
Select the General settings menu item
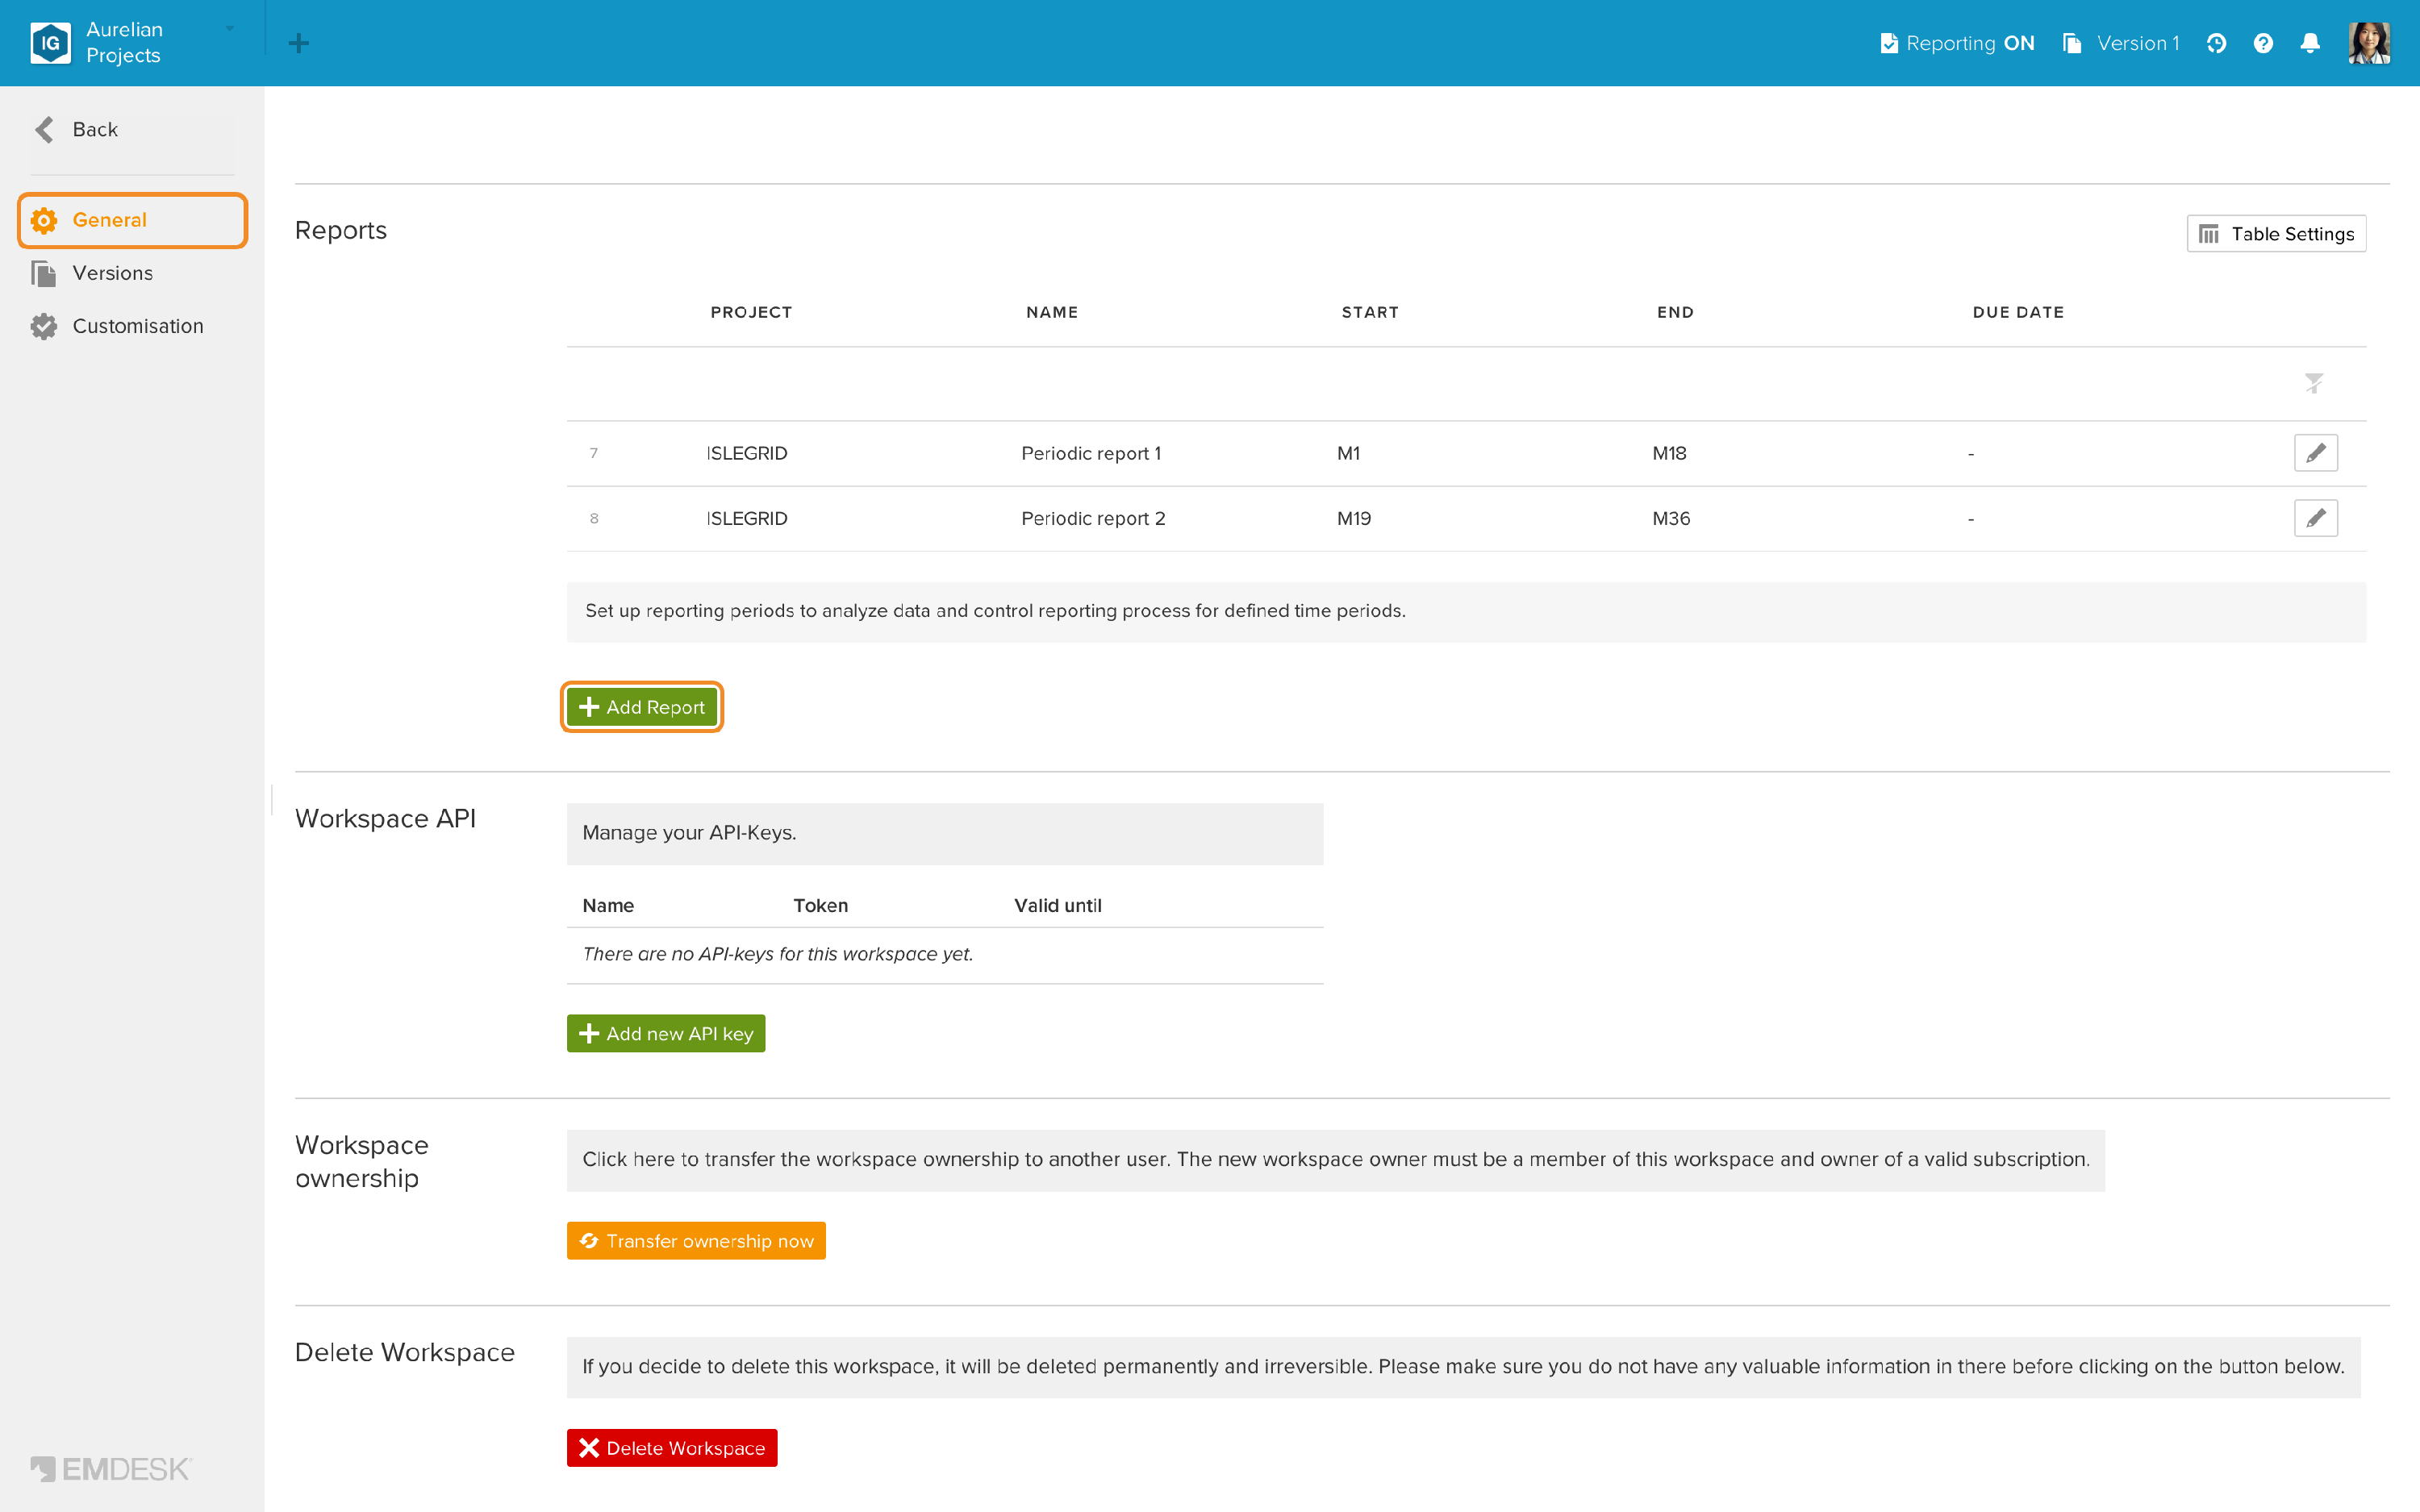click(x=132, y=220)
